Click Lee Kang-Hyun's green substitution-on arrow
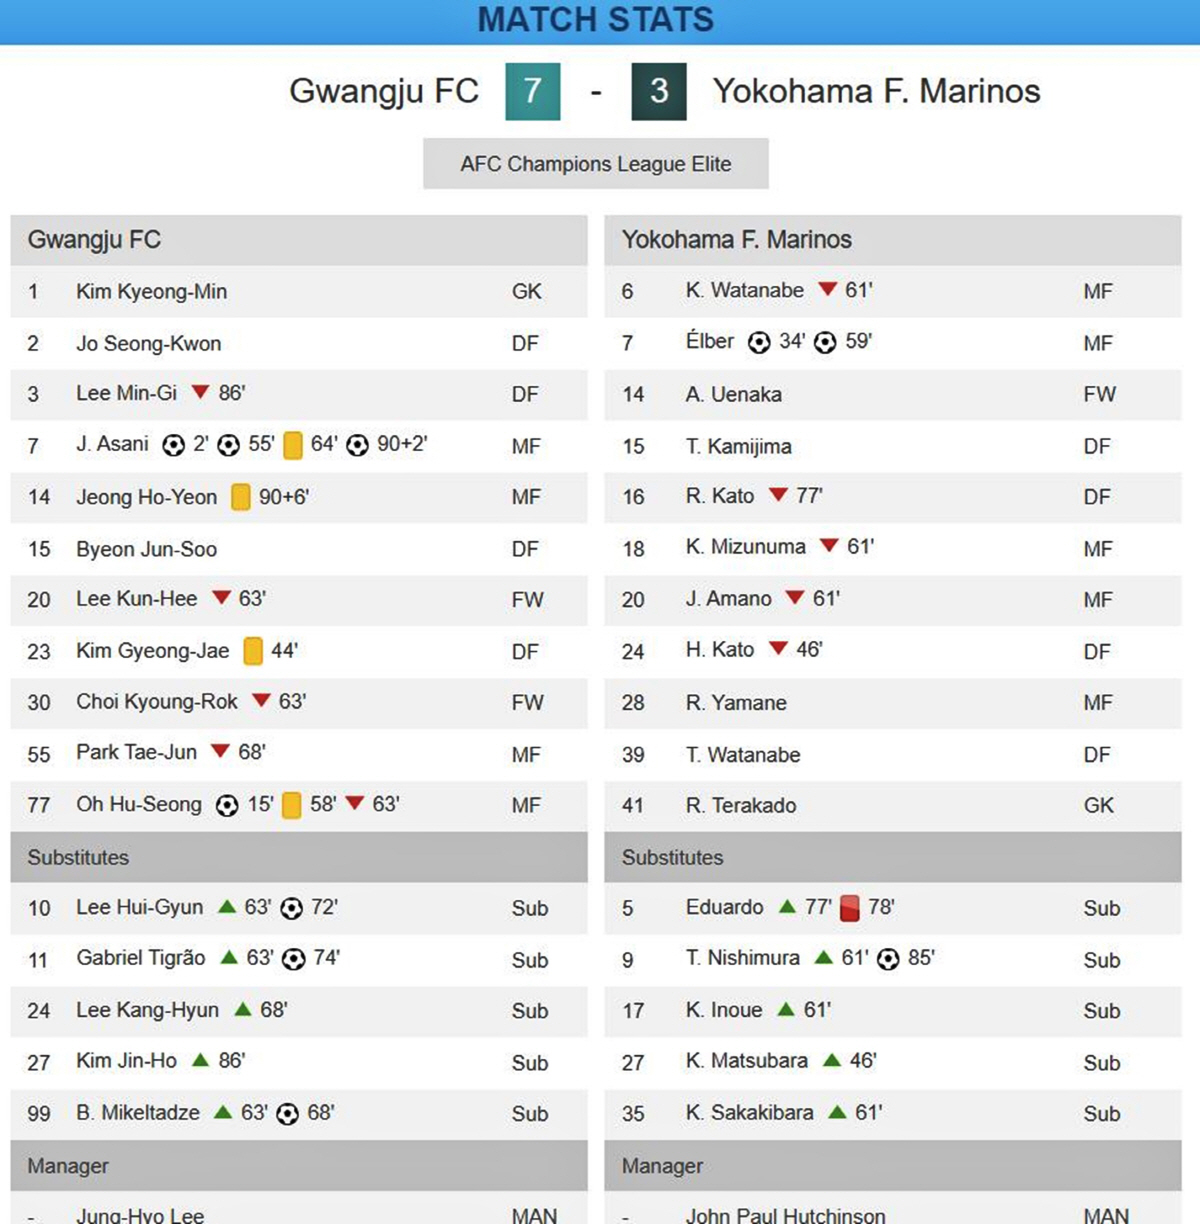The width and height of the screenshot is (1200, 1224). (x=242, y=1009)
